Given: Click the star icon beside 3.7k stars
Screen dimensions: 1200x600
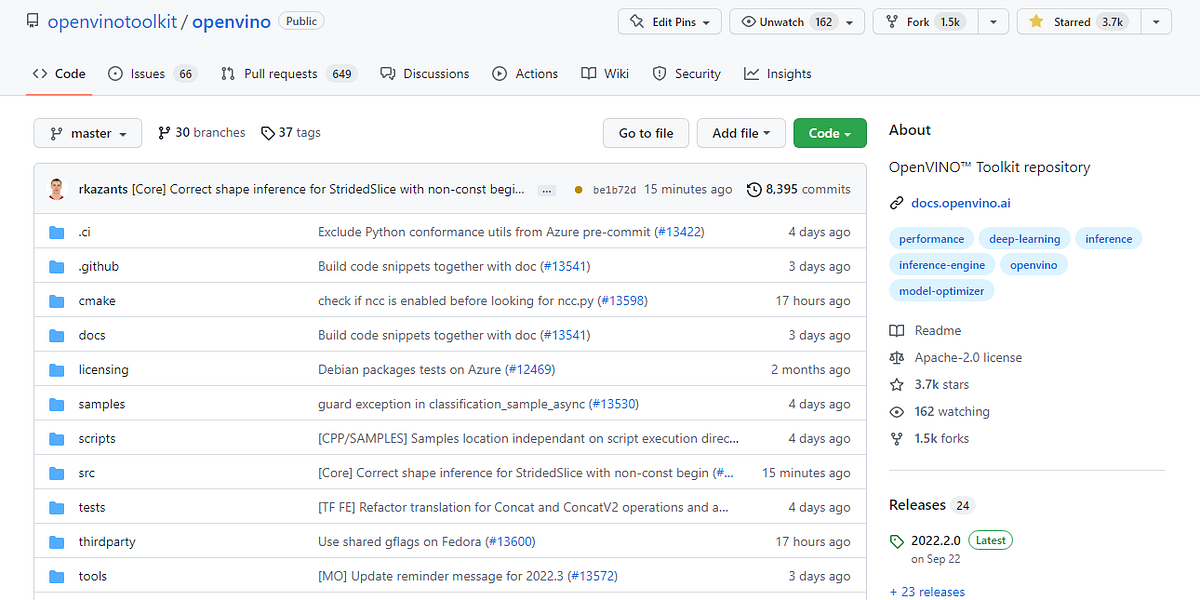Looking at the screenshot, I should coord(897,385).
